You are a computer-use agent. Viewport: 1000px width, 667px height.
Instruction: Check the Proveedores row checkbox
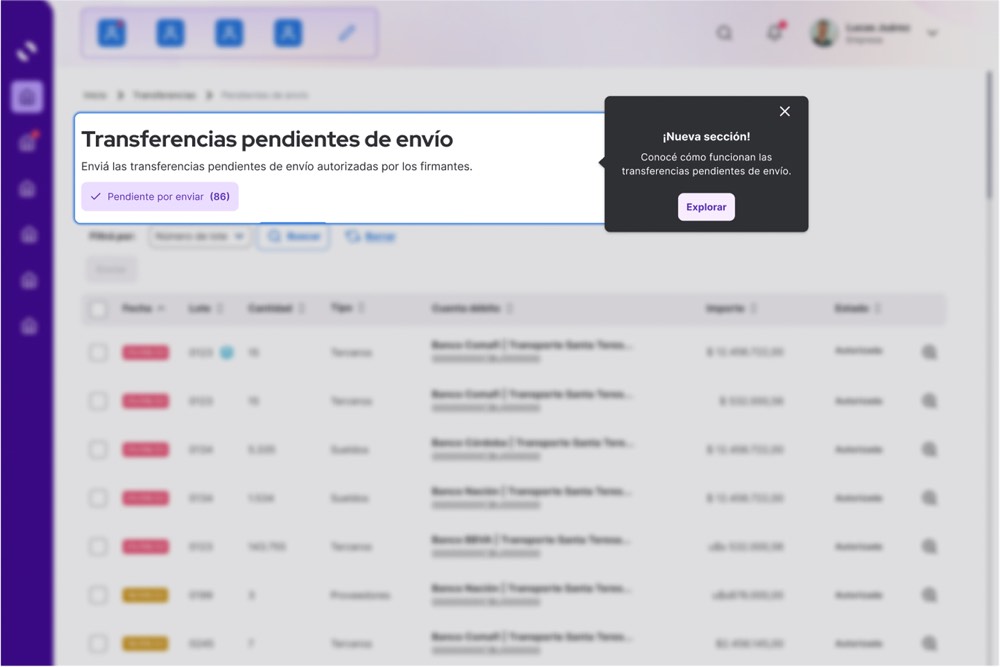[98, 595]
